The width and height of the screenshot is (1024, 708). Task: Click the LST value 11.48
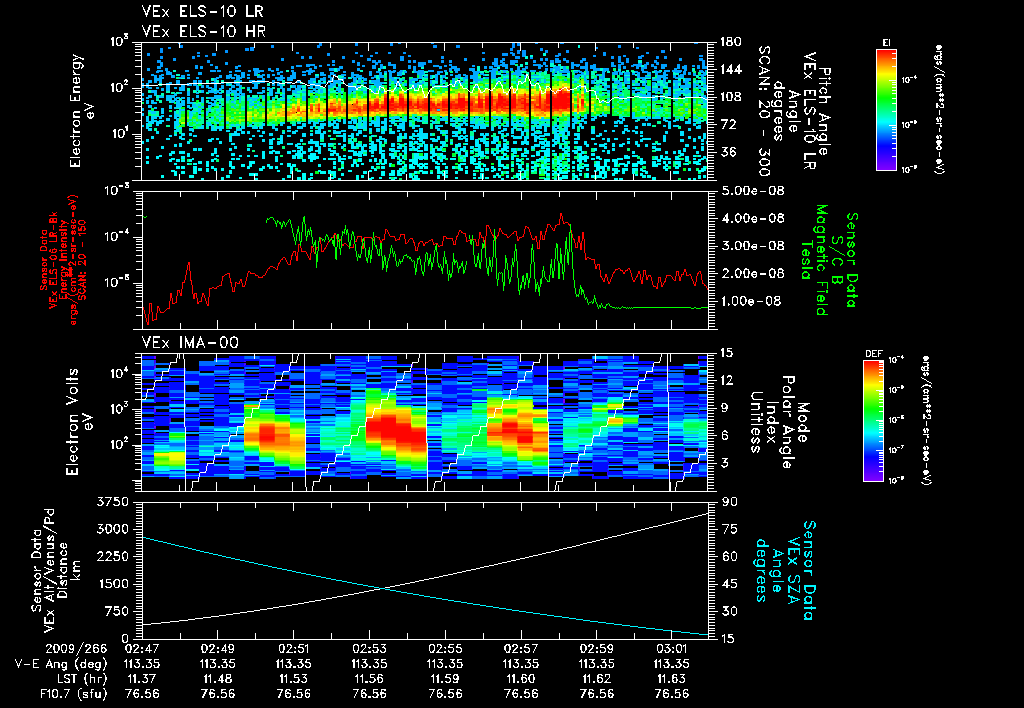[217, 679]
